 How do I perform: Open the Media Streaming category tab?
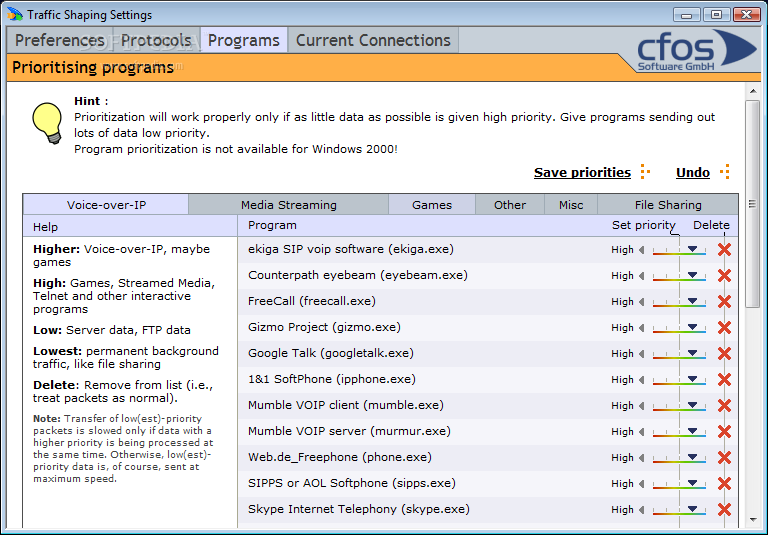pos(288,205)
